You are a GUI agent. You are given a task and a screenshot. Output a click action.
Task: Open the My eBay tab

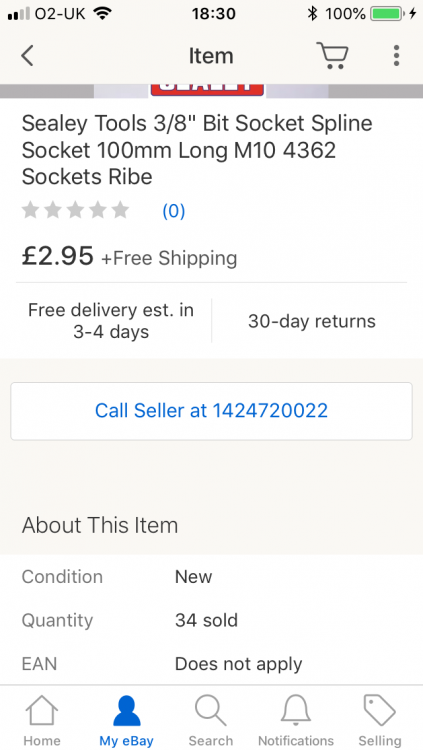[126, 721]
